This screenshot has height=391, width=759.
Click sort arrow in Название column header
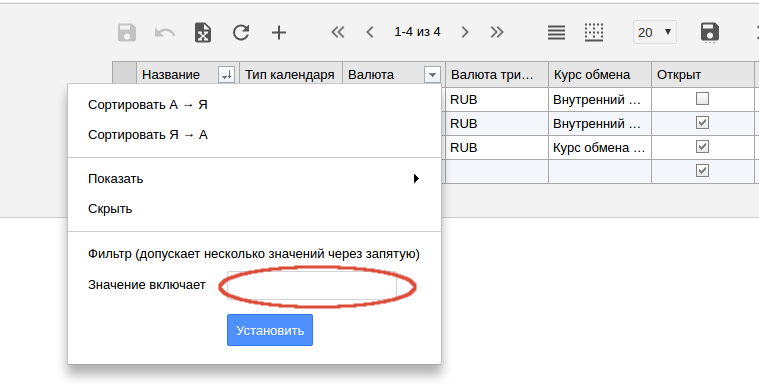(x=227, y=75)
